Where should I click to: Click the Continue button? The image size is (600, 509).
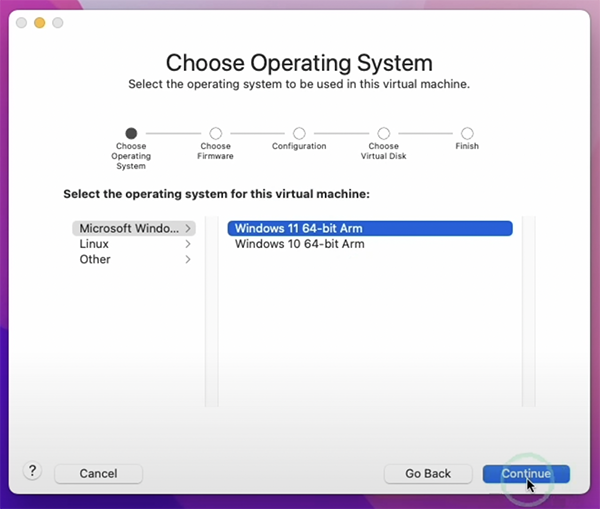tap(526, 474)
